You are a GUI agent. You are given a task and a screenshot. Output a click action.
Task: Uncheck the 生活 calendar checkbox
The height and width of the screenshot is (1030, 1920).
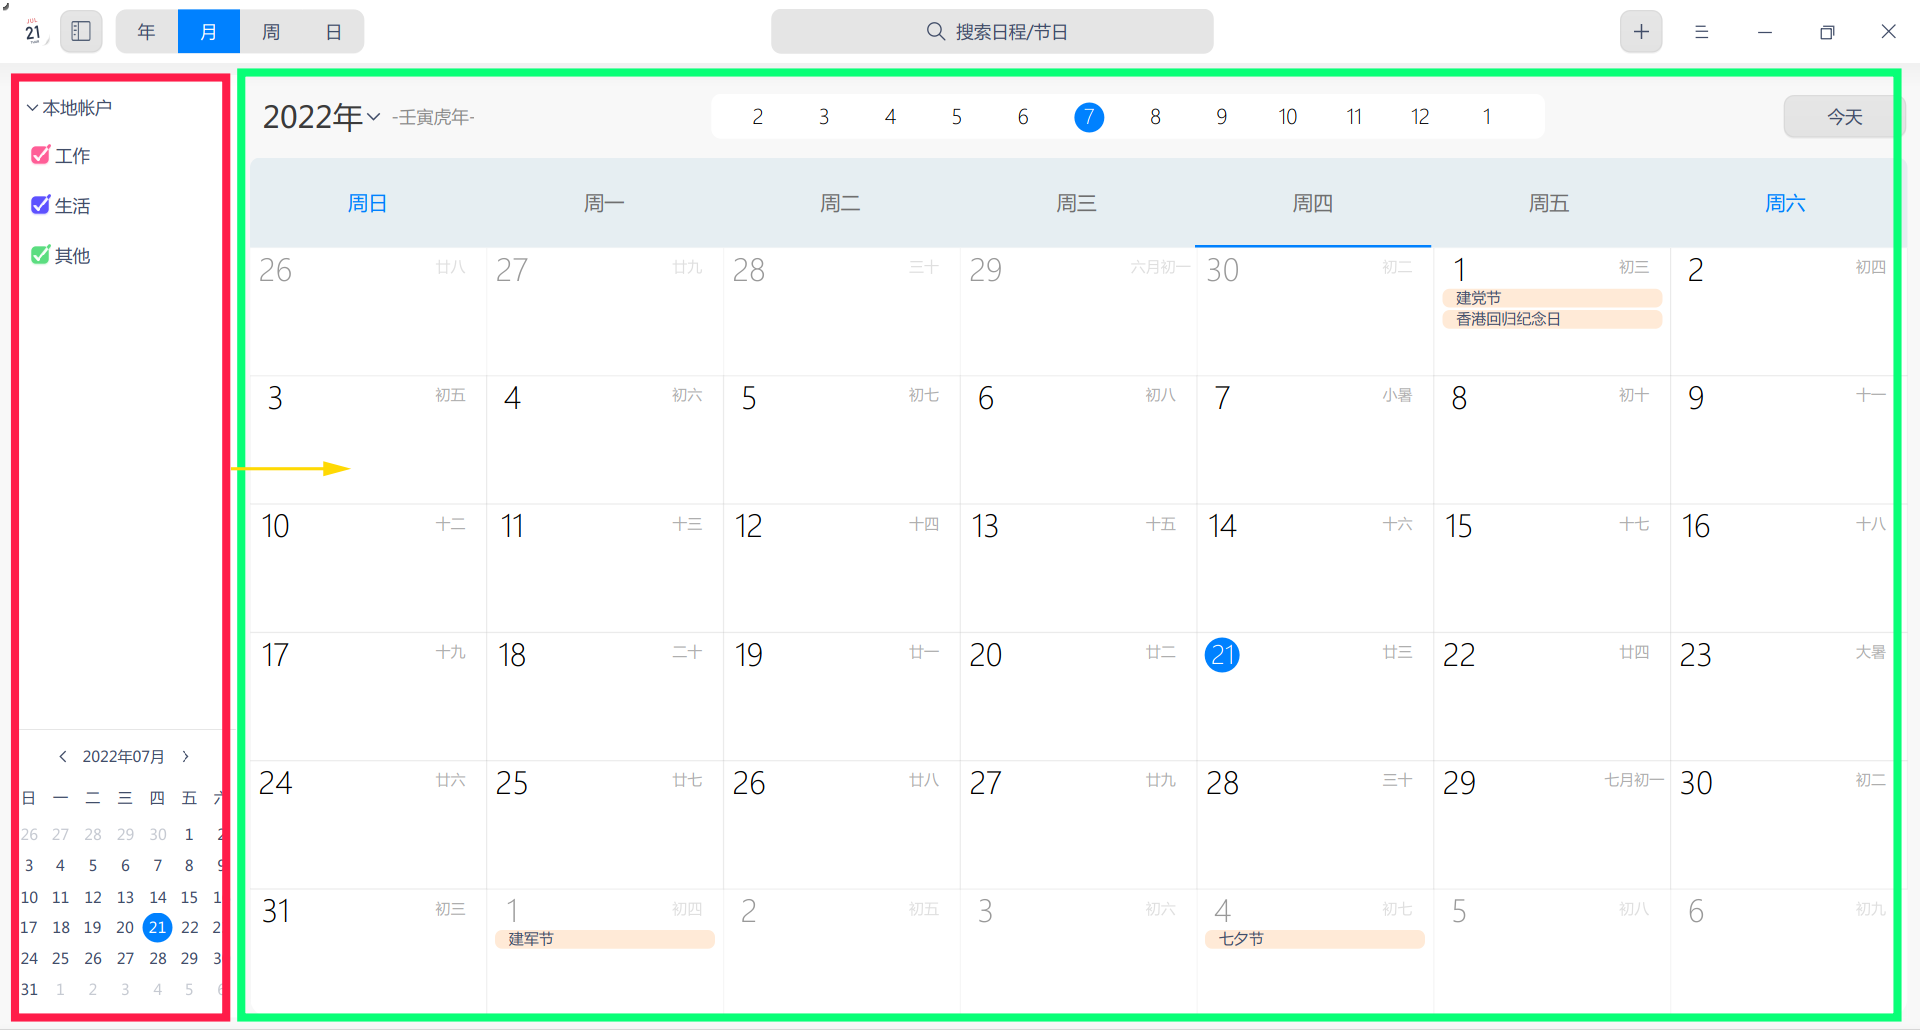[x=40, y=205]
